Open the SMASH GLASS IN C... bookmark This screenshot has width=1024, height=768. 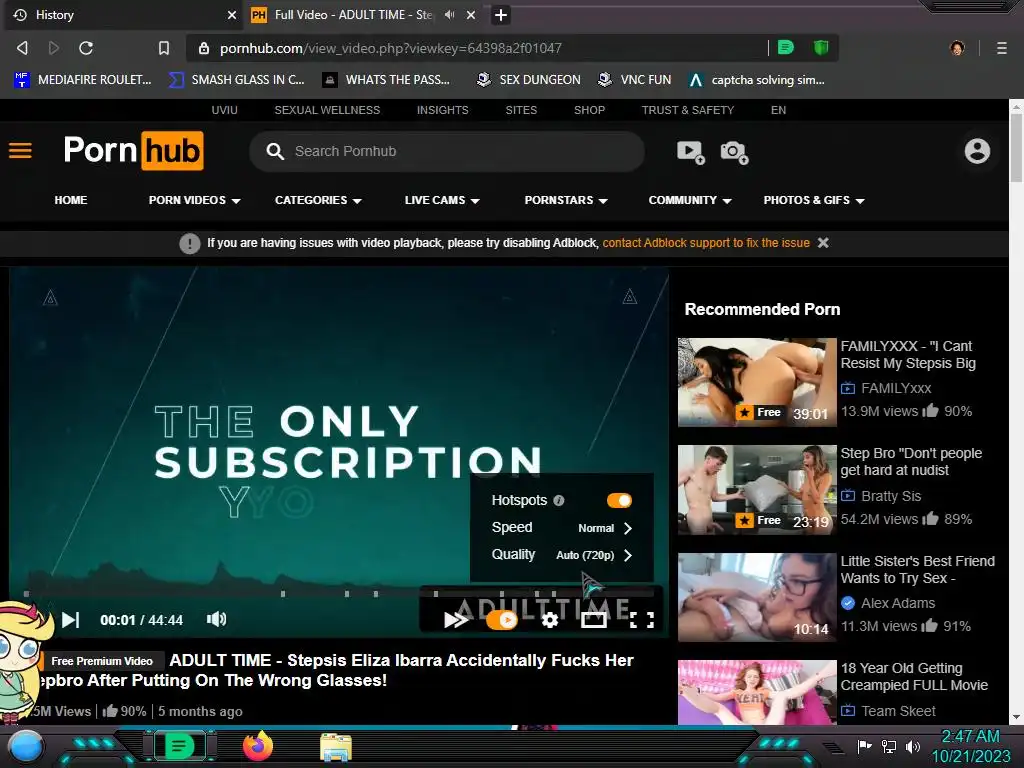pyautogui.click(x=236, y=80)
